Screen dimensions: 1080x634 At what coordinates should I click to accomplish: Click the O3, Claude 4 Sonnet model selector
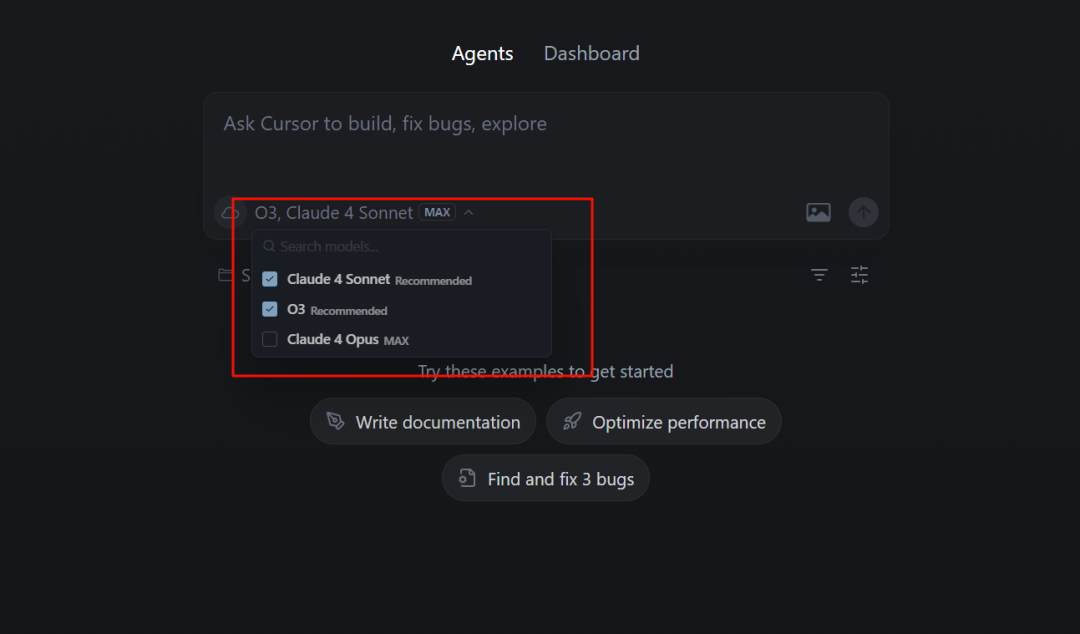point(333,213)
